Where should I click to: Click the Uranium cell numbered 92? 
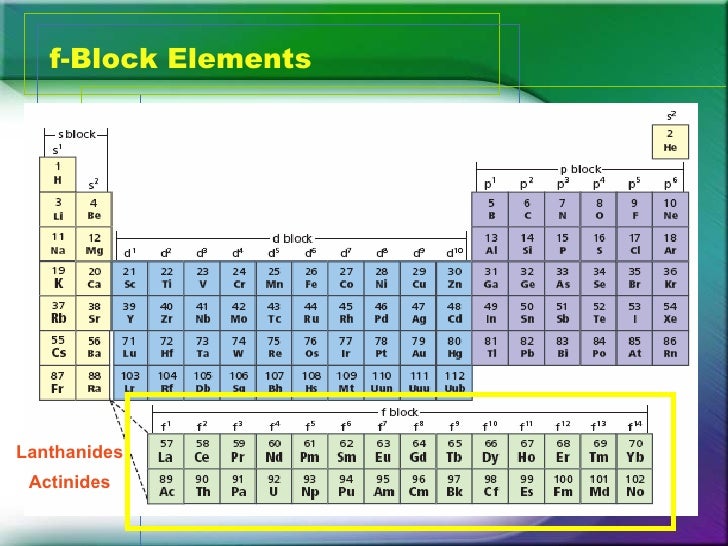(274, 486)
